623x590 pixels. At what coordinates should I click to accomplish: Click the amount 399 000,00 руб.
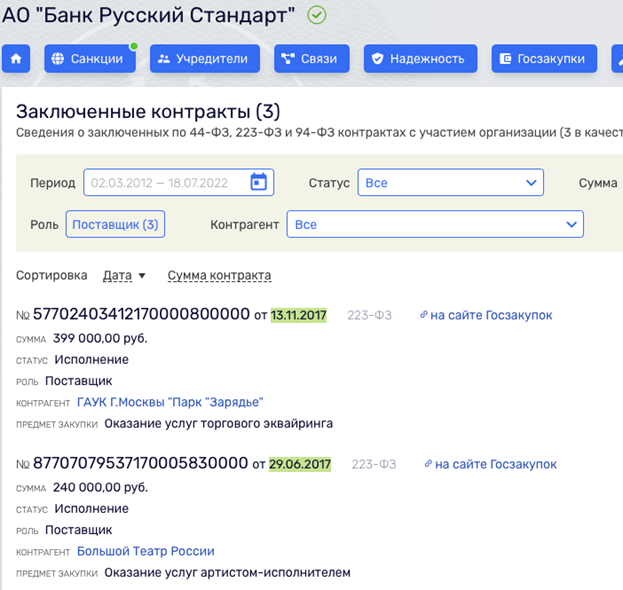[x=100, y=338]
